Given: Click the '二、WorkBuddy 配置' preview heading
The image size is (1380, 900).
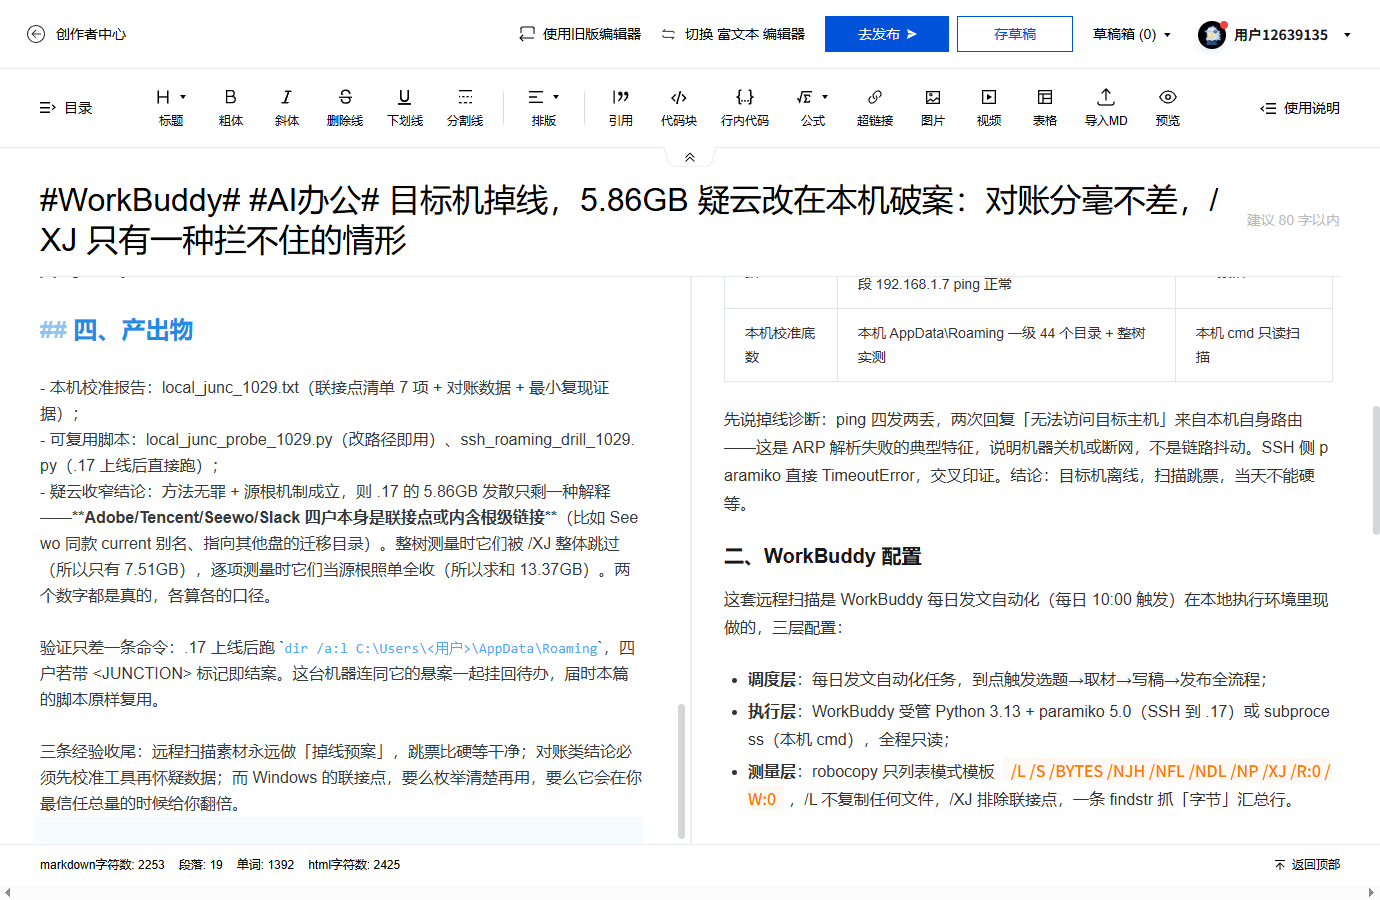Looking at the screenshot, I should pyautogui.click(x=822, y=556).
